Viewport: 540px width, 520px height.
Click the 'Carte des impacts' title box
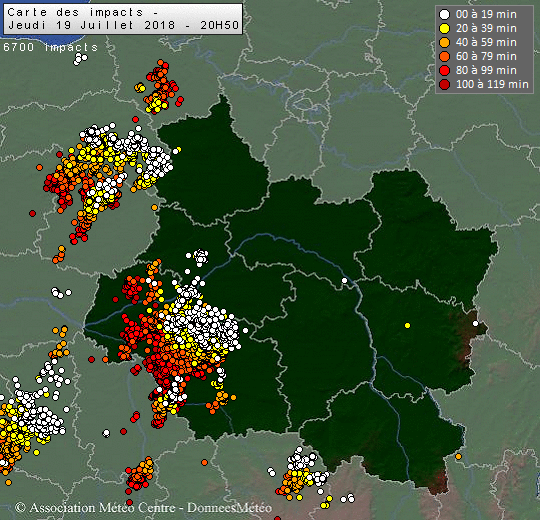(x=123, y=19)
